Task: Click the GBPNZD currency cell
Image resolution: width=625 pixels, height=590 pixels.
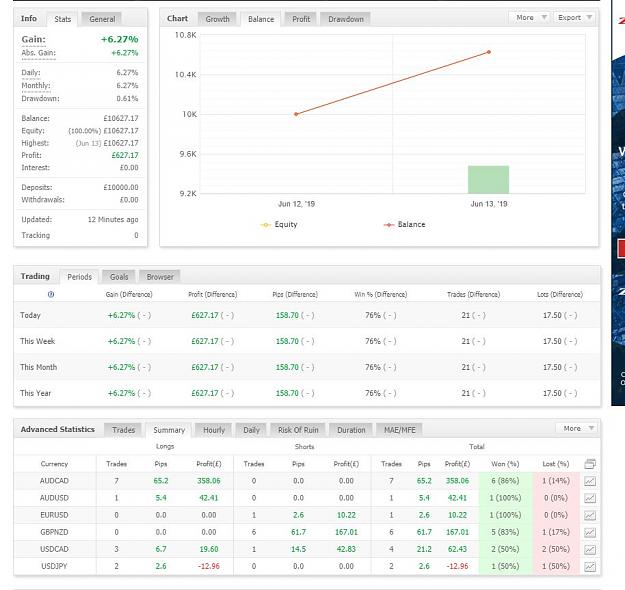Action: click(54, 532)
